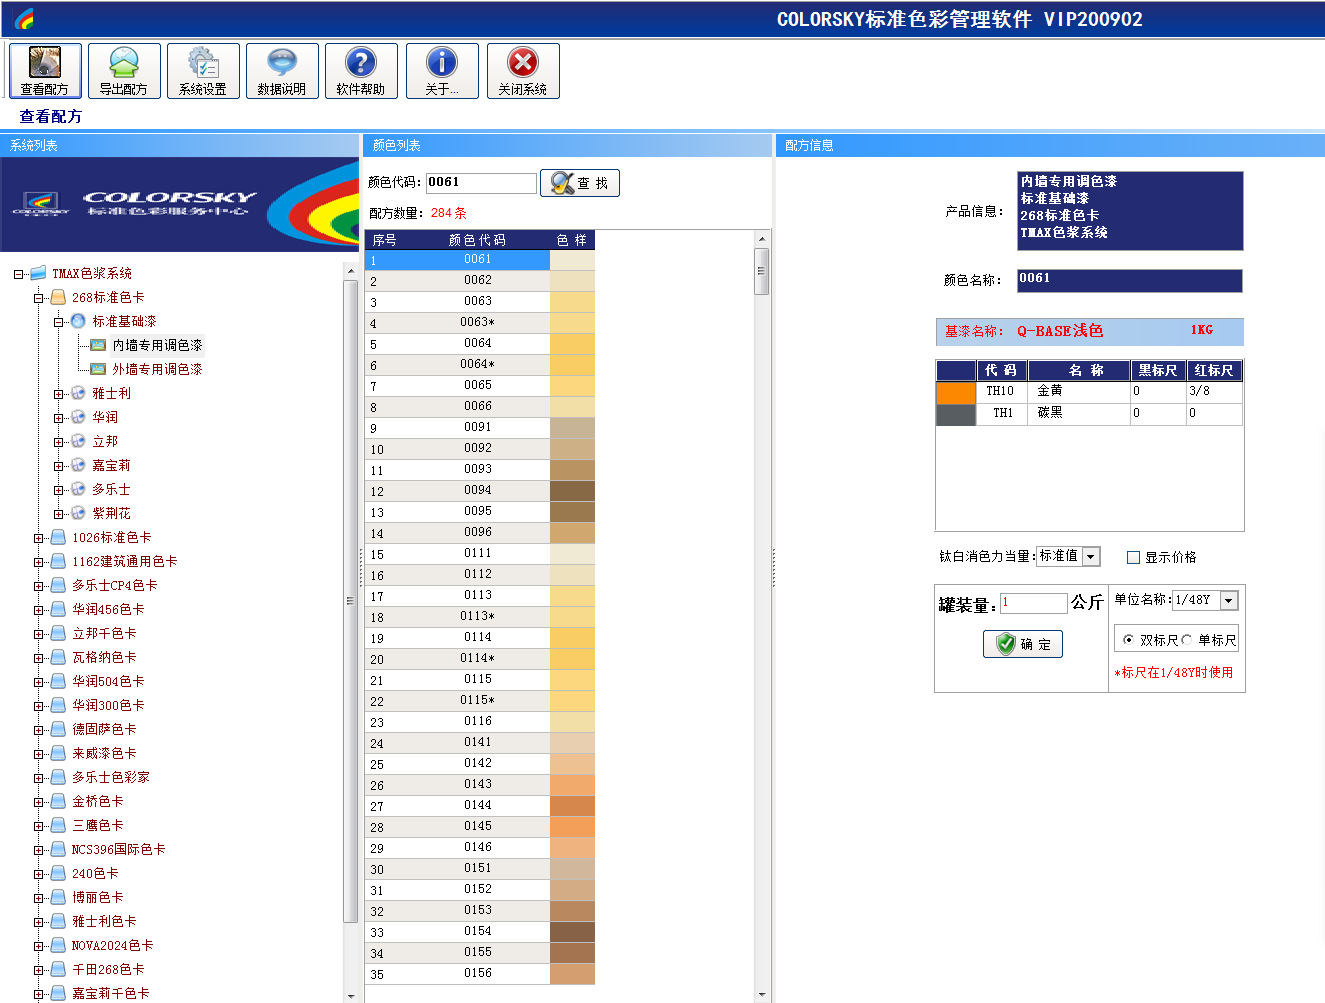Click the 多乐士色彩家 folder icon

[58, 777]
